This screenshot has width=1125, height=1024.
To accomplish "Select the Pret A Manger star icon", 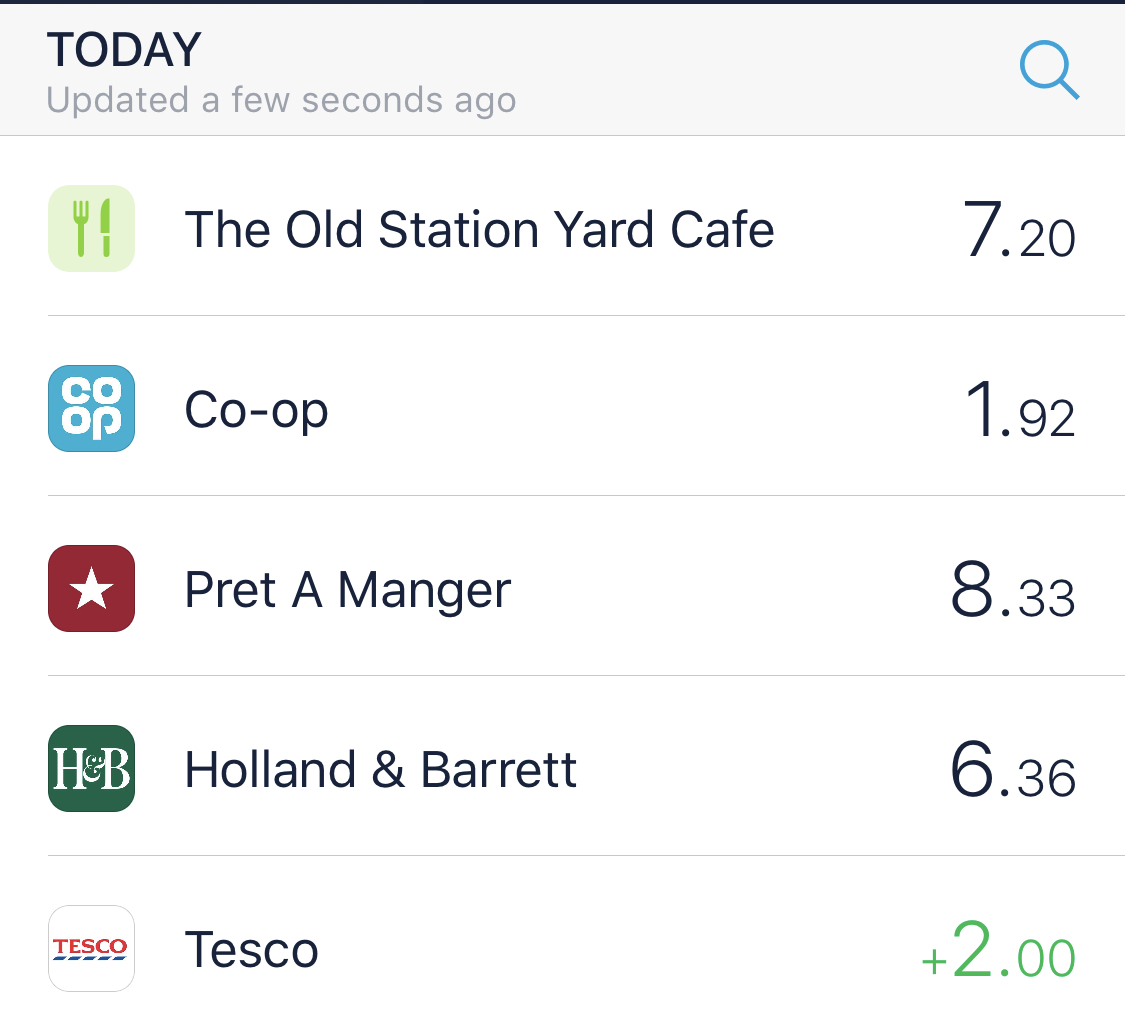I will click(91, 588).
